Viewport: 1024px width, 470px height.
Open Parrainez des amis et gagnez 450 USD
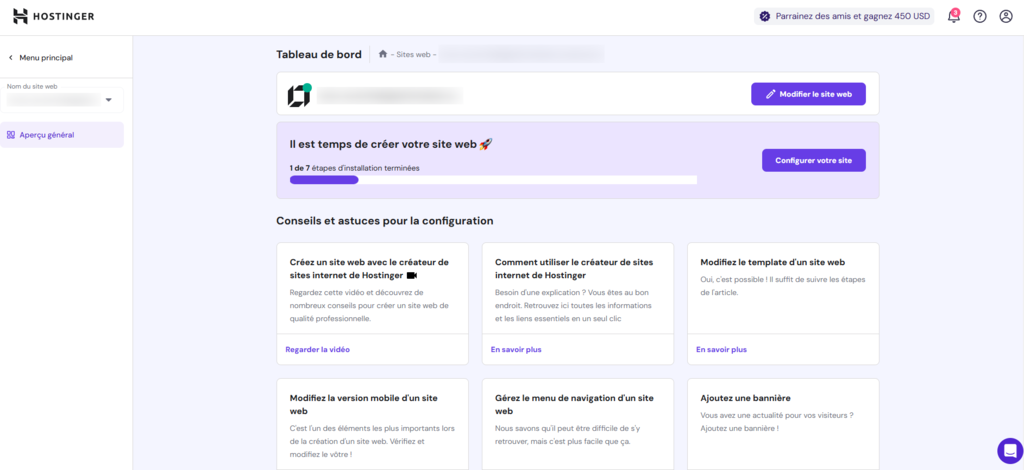tap(844, 16)
